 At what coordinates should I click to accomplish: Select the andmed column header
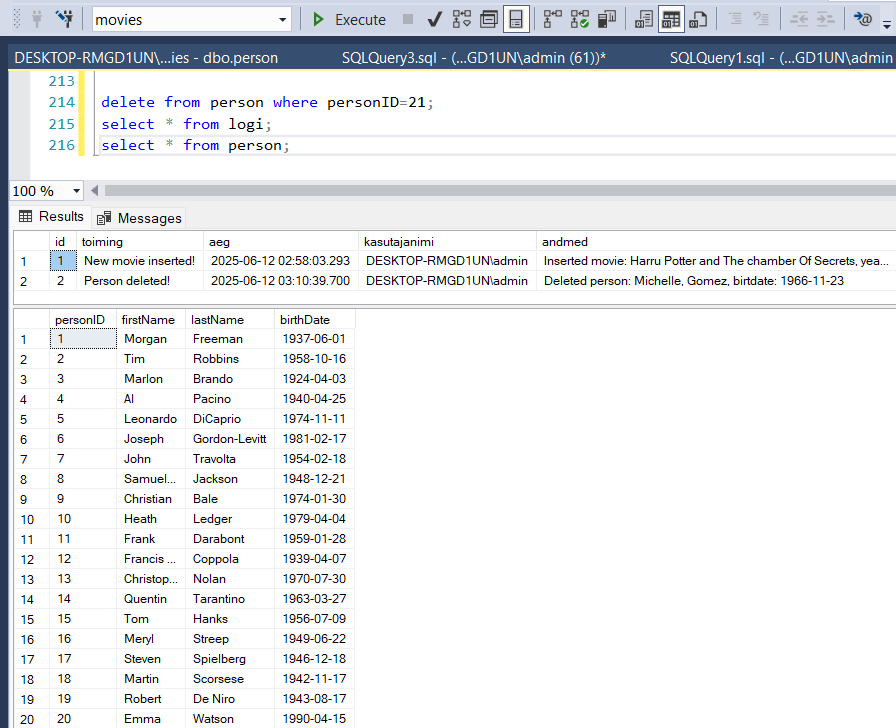(x=716, y=242)
